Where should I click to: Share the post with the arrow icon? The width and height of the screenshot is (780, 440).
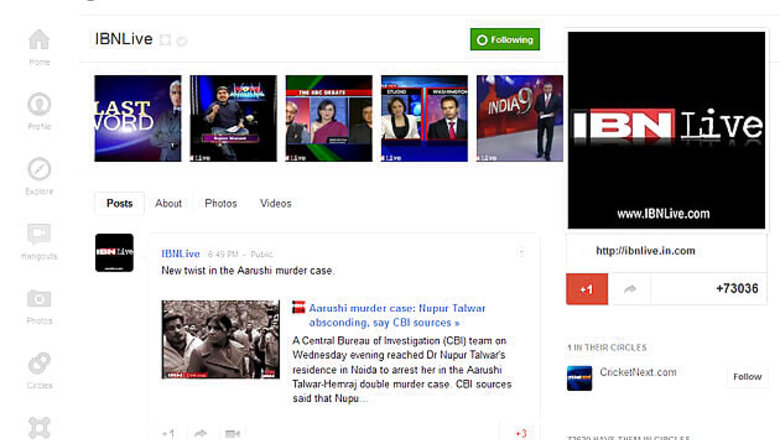pyautogui.click(x=200, y=434)
